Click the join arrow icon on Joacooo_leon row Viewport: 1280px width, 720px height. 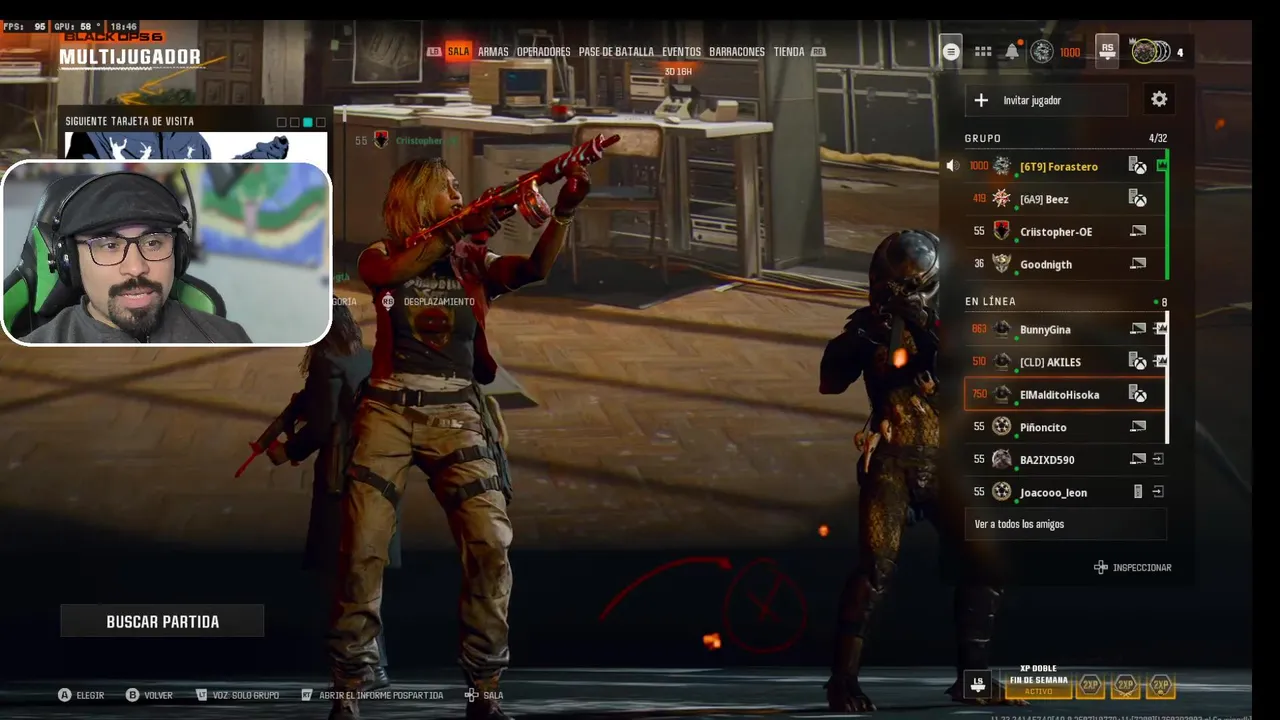(1158, 492)
